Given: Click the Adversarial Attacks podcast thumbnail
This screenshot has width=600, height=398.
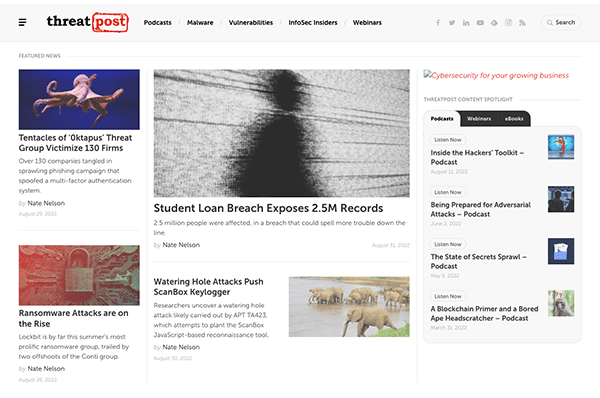Looking at the screenshot, I should click(561, 199).
